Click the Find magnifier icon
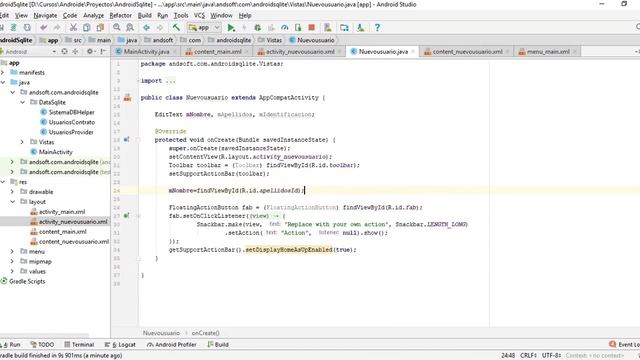This screenshot has width=640, height=360. pyautogui.click(x=117, y=27)
